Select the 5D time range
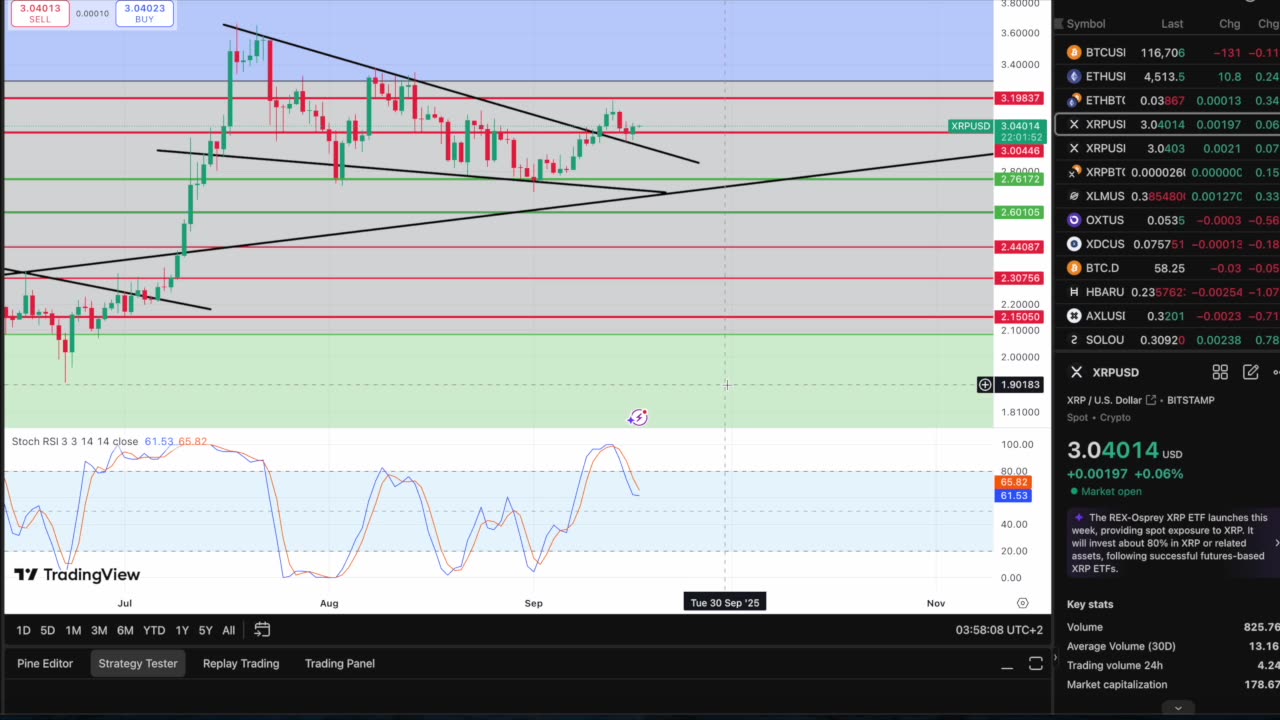The height and width of the screenshot is (720, 1280). pos(47,630)
